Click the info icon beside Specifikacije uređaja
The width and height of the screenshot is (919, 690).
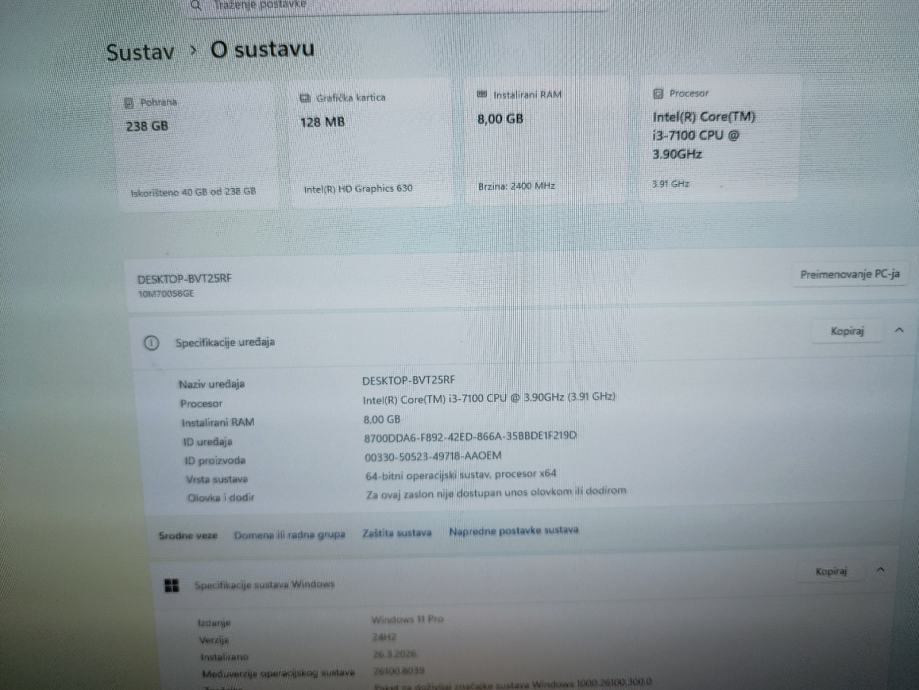click(151, 343)
